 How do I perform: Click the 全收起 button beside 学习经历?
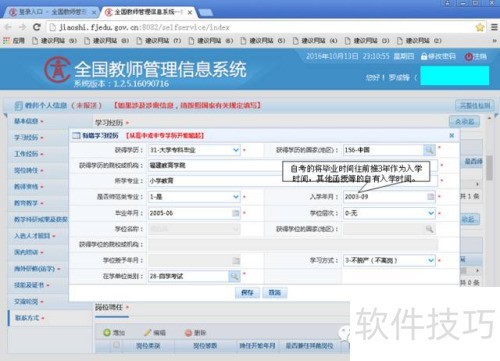point(464,121)
